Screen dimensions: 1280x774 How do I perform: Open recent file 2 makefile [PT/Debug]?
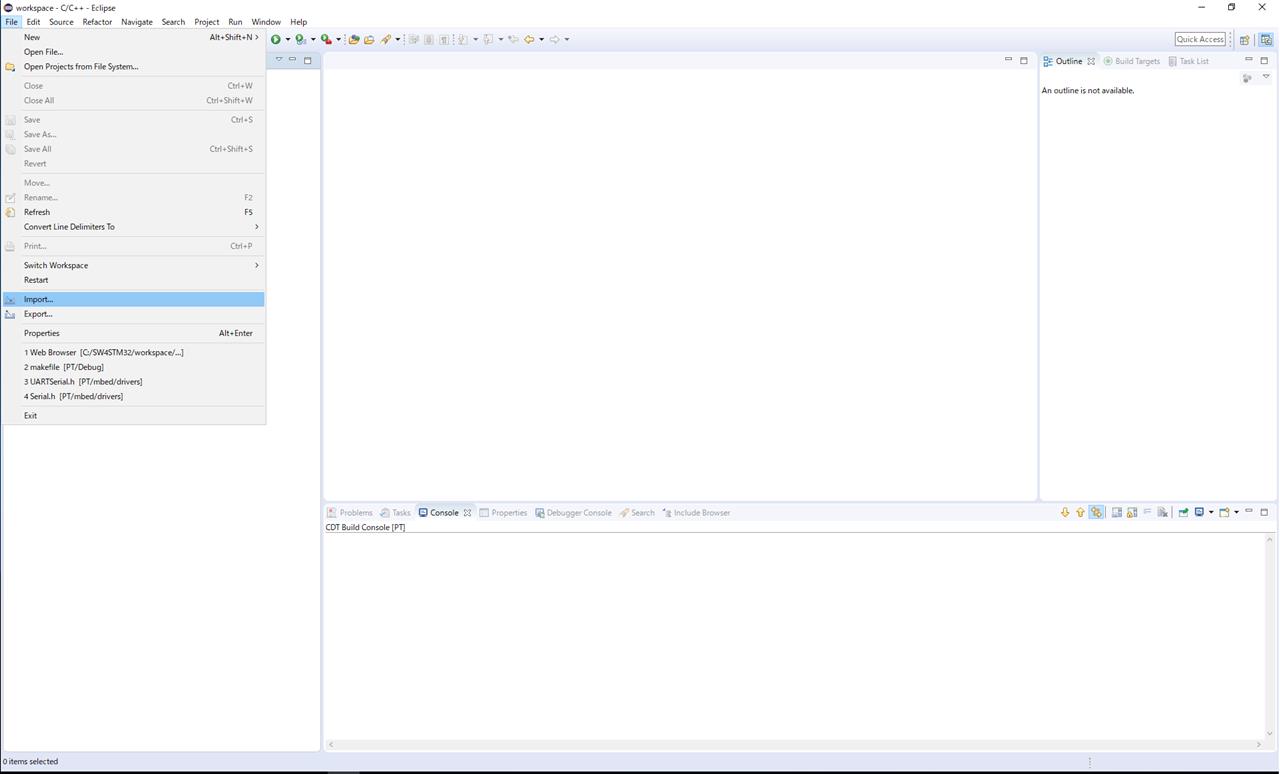[134, 367]
